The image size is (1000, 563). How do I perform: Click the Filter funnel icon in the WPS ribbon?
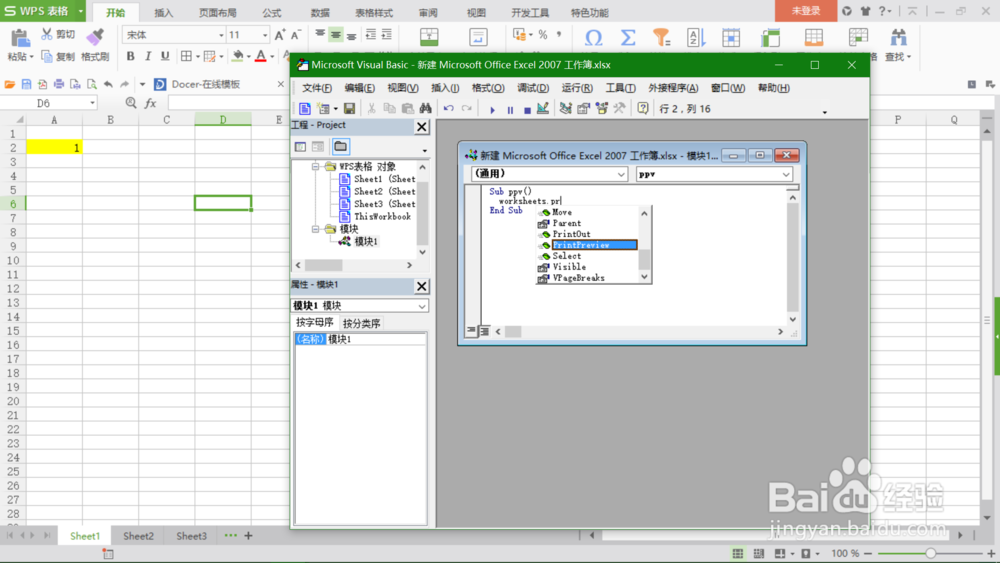tap(661, 38)
